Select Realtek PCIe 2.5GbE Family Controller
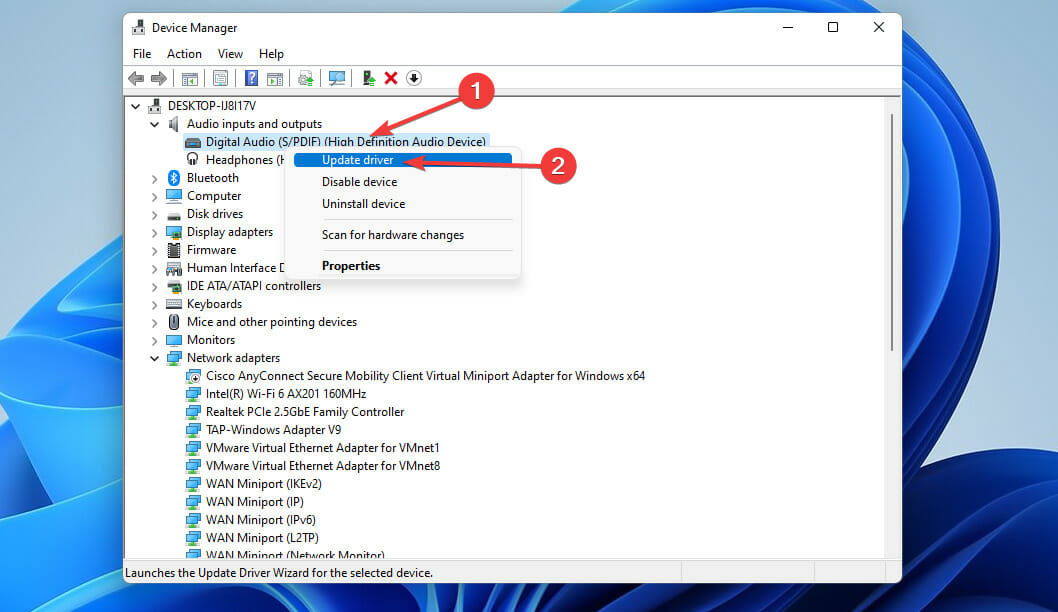Image resolution: width=1058 pixels, height=612 pixels. (305, 412)
